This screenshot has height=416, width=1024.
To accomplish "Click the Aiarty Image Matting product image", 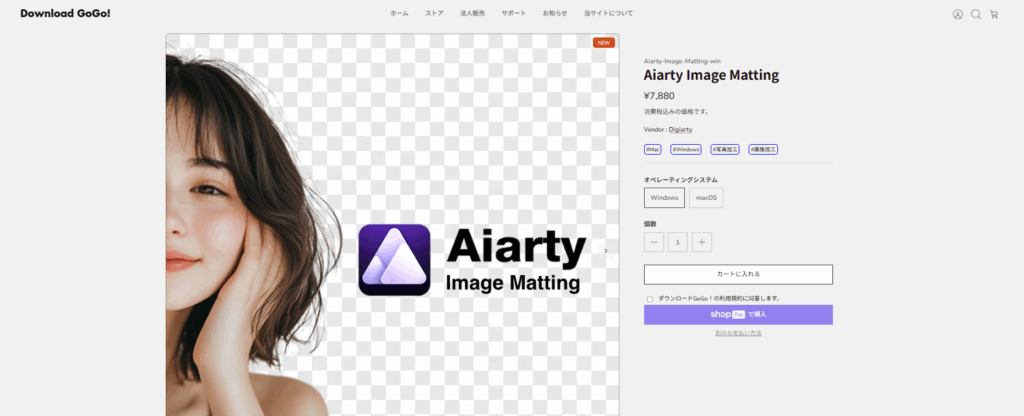I will [392, 225].
